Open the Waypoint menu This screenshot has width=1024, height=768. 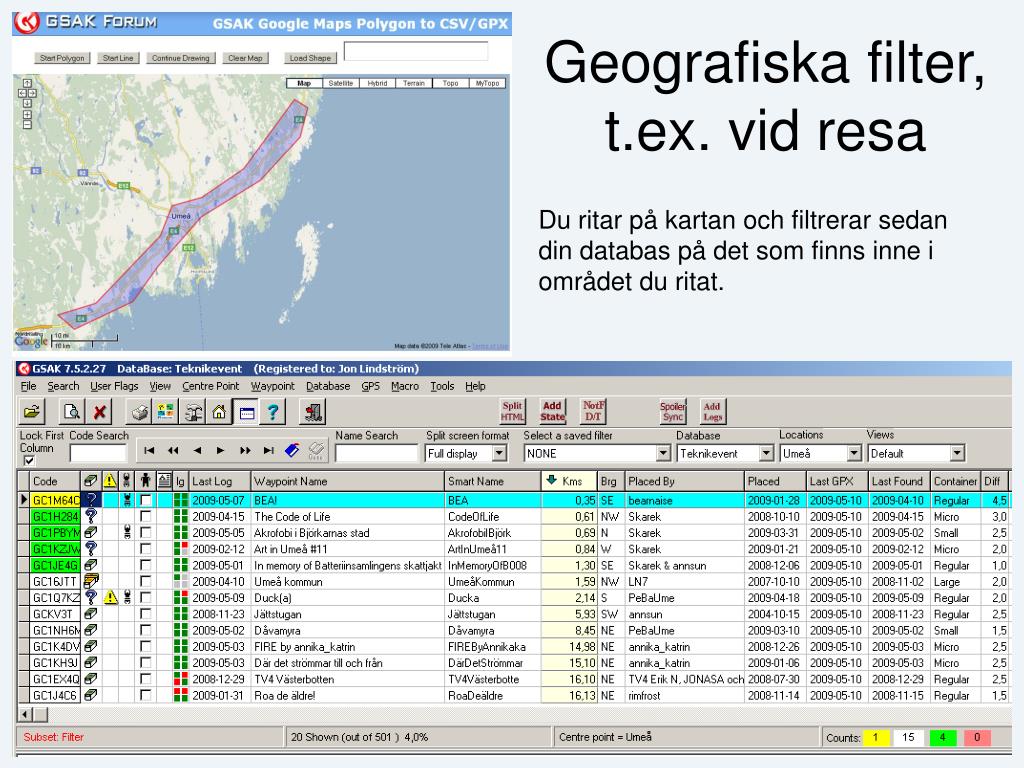coord(273,386)
